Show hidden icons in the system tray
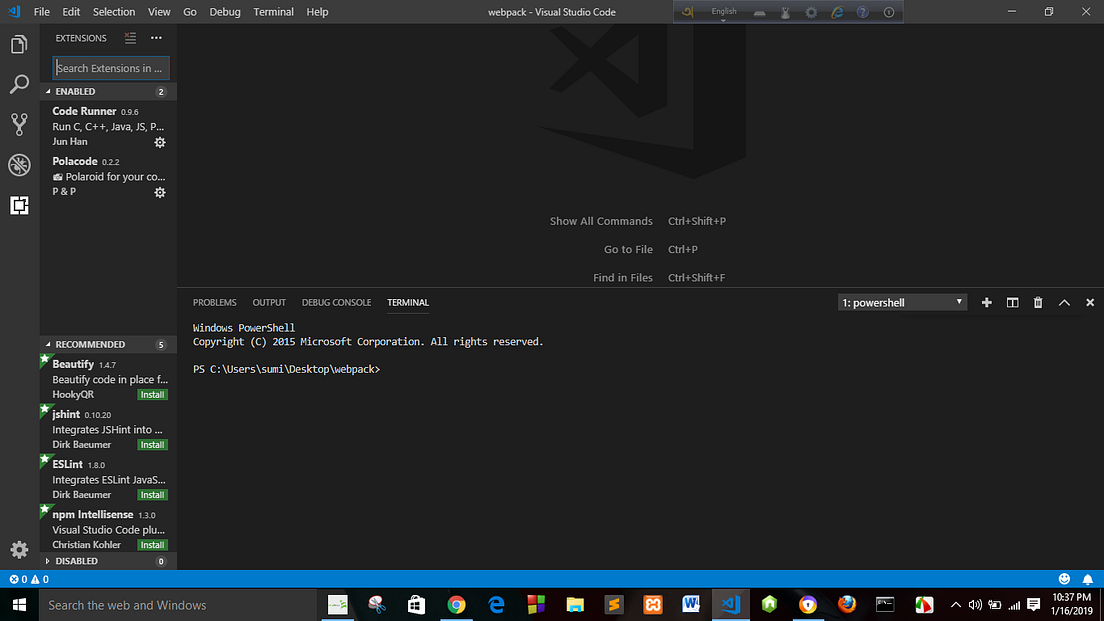 (x=956, y=604)
